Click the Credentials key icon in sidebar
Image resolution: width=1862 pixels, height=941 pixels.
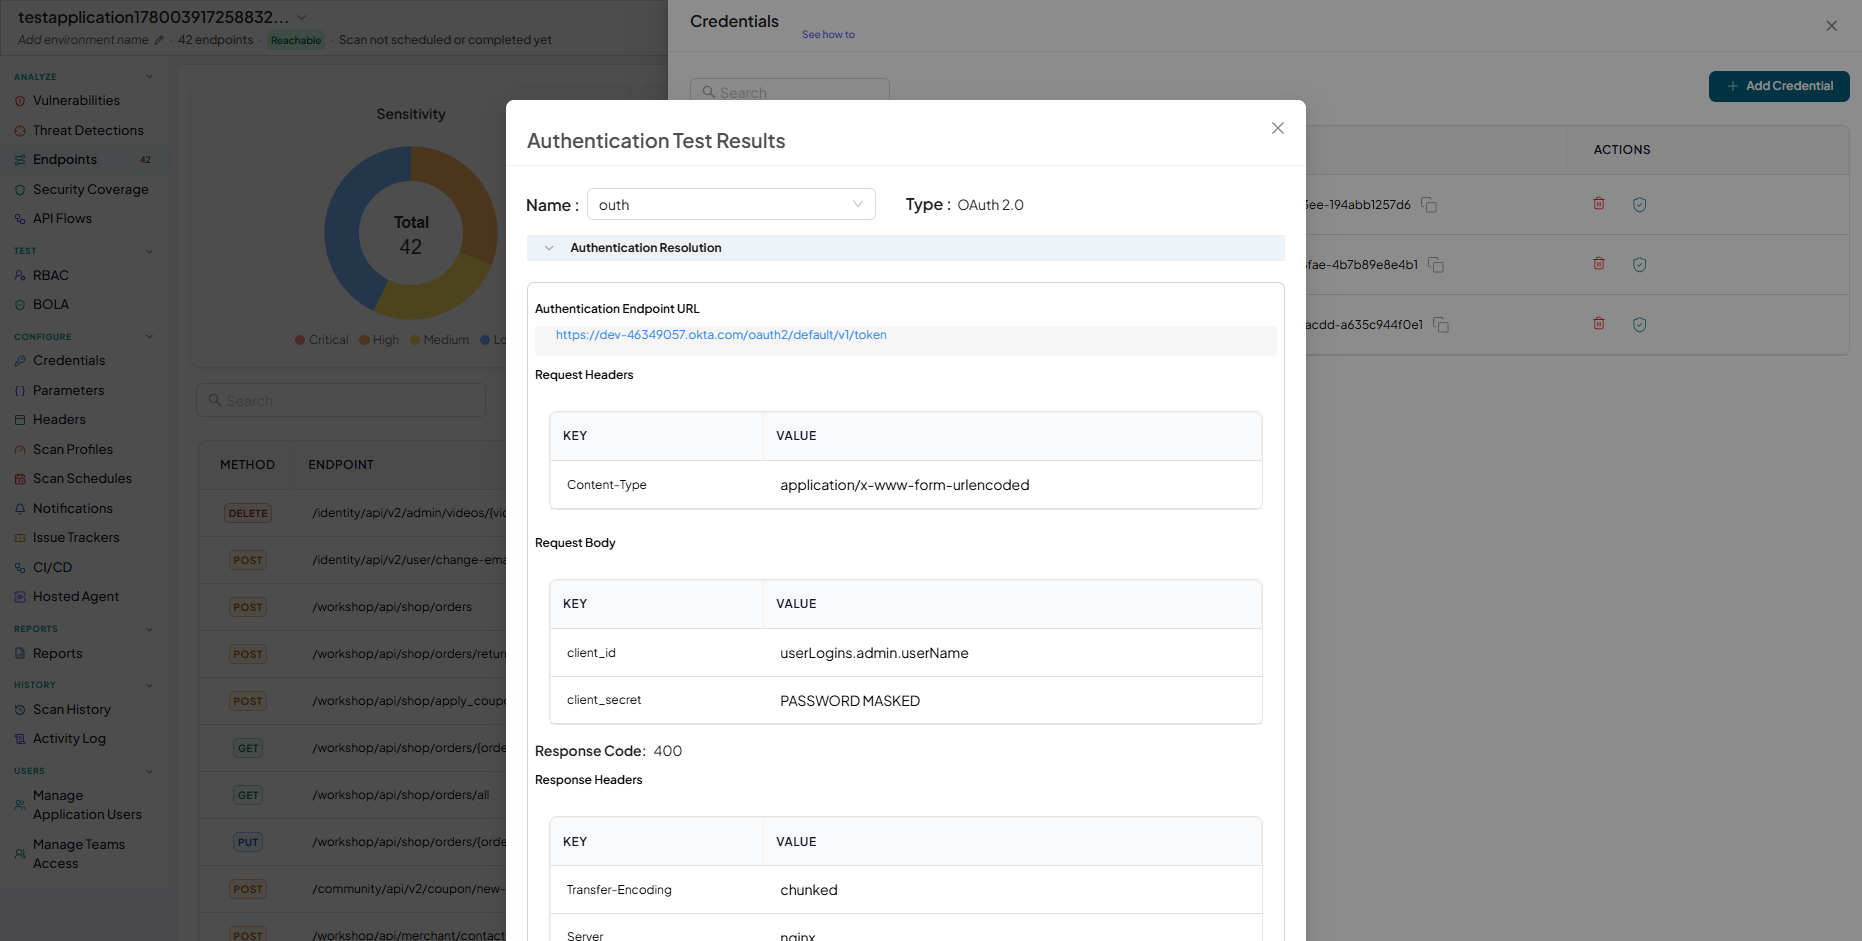pos(20,361)
